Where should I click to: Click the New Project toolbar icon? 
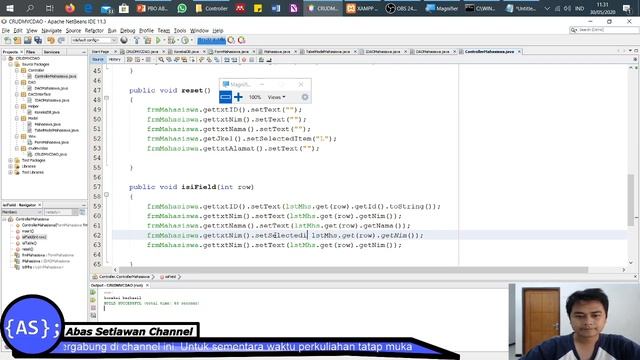point(17,40)
